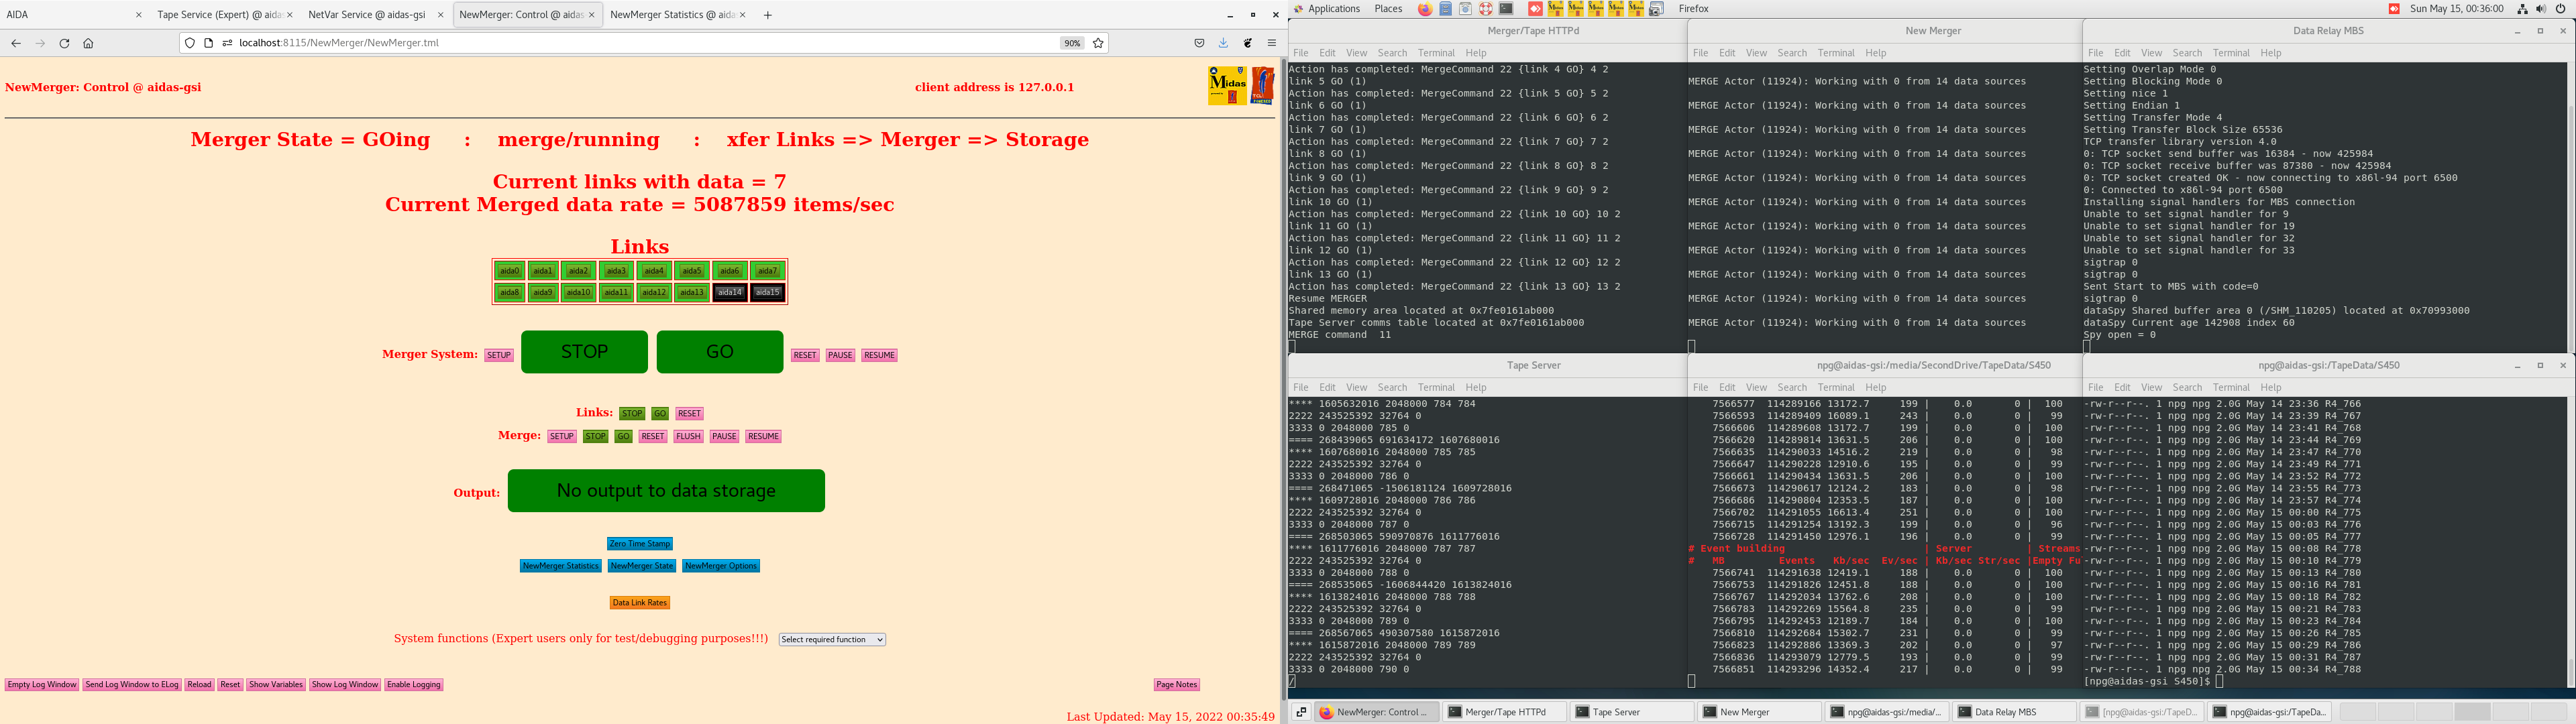Open Firefox home page icon

point(88,43)
